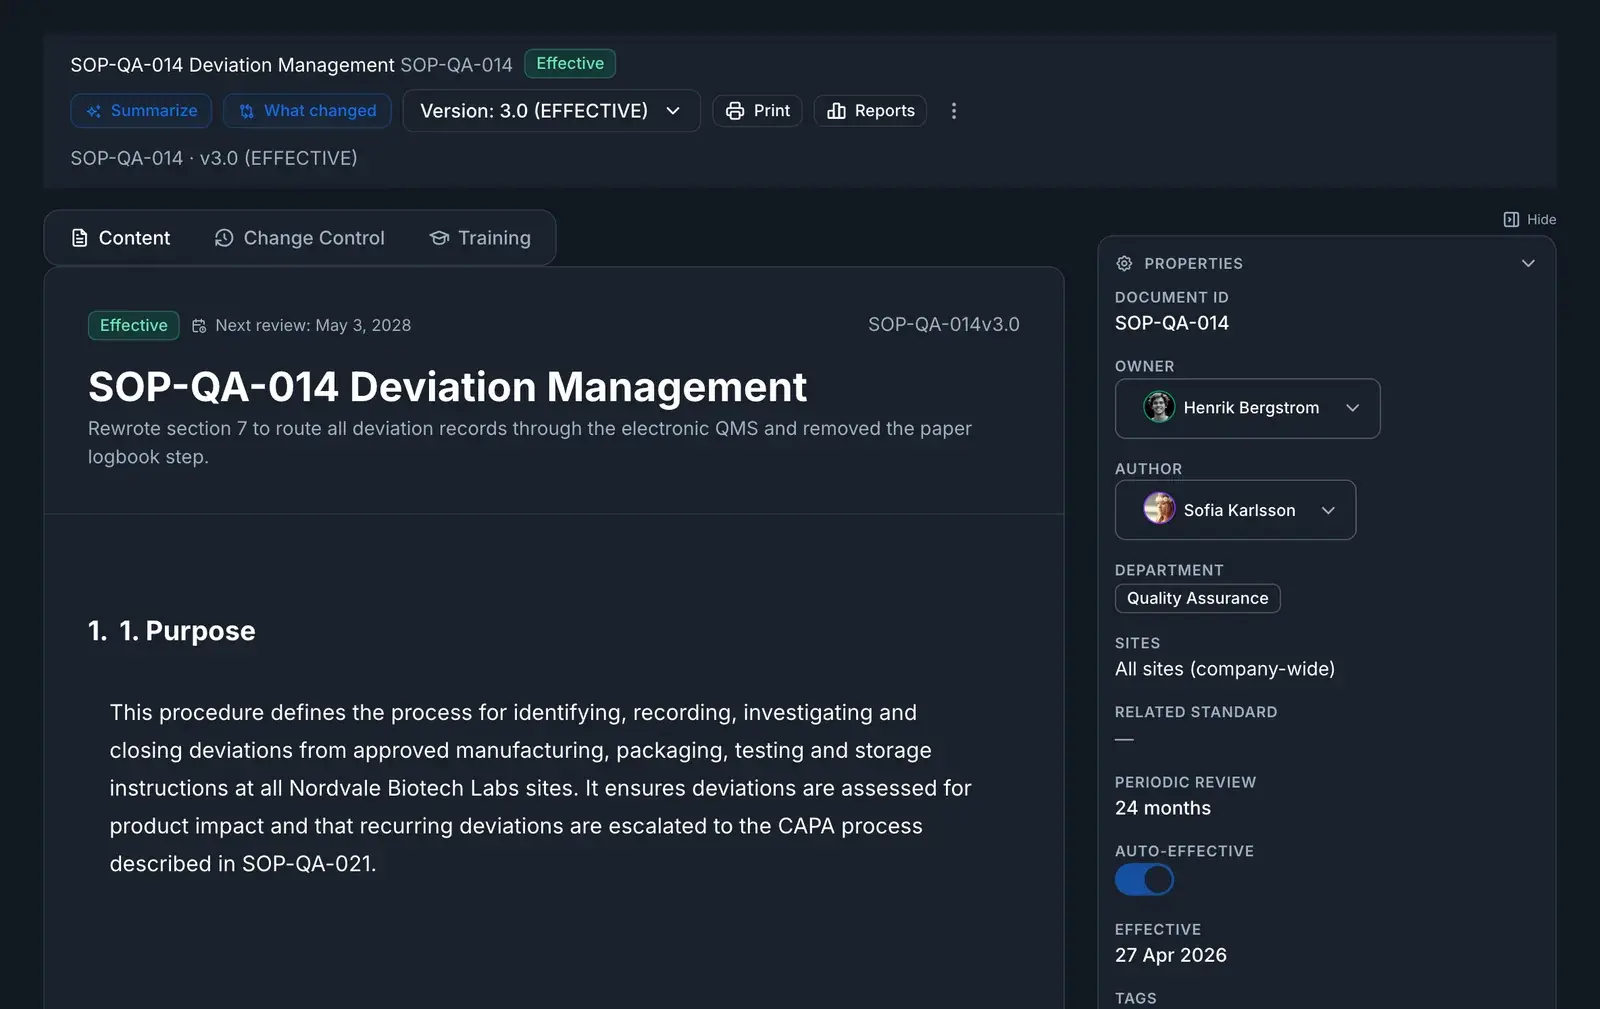Click the 'SOP-QA-014v3.0' label
1600x1009 pixels.
coord(944,325)
